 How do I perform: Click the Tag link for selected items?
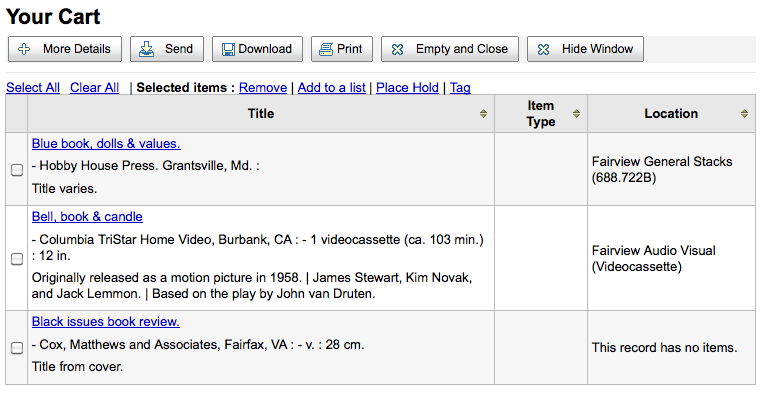click(460, 88)
